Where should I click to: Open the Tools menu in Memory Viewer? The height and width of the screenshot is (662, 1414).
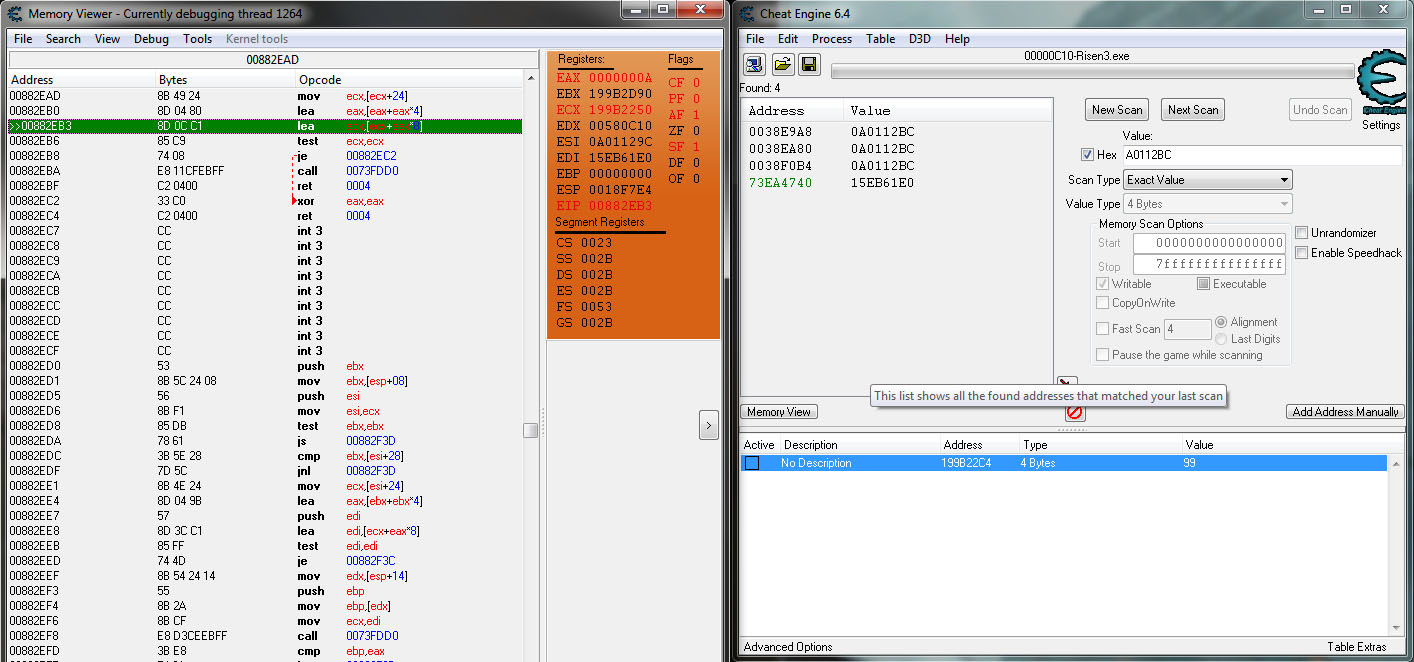(197, 39)
